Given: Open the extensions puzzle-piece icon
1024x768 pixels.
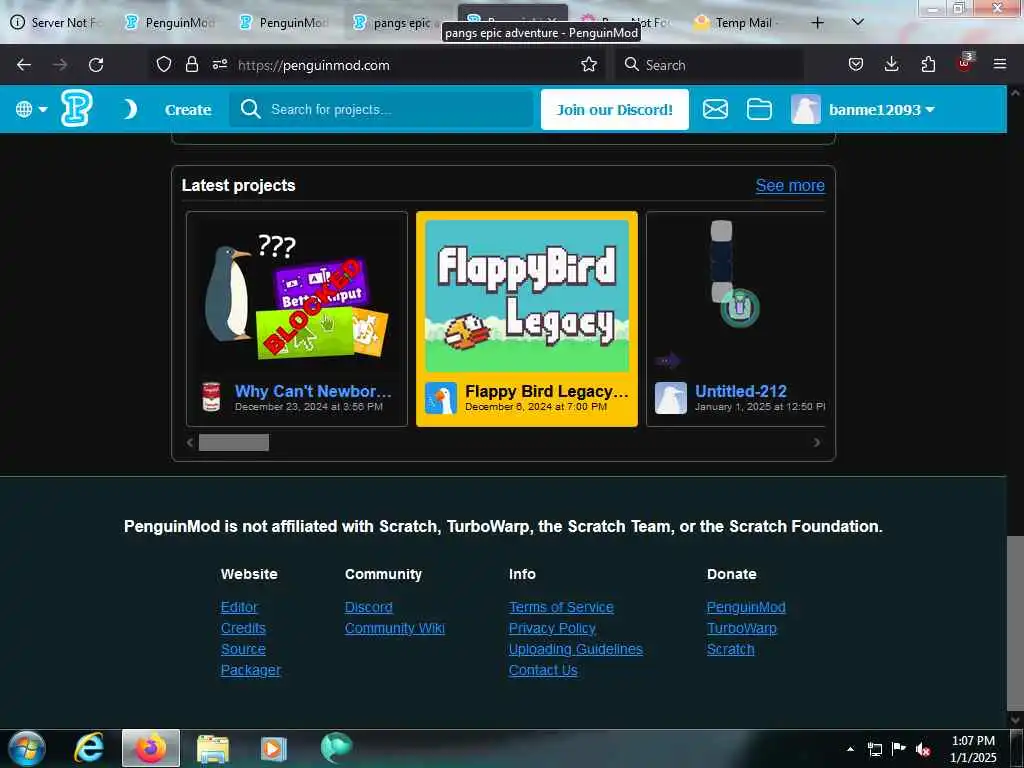Looking at the screenshot, I should pos(928,65).
